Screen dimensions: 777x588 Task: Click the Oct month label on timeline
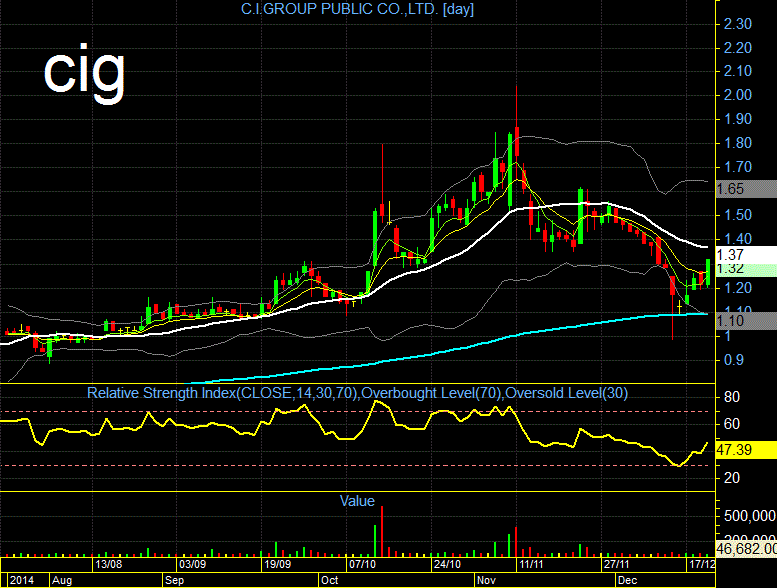[x=330, y=580]
